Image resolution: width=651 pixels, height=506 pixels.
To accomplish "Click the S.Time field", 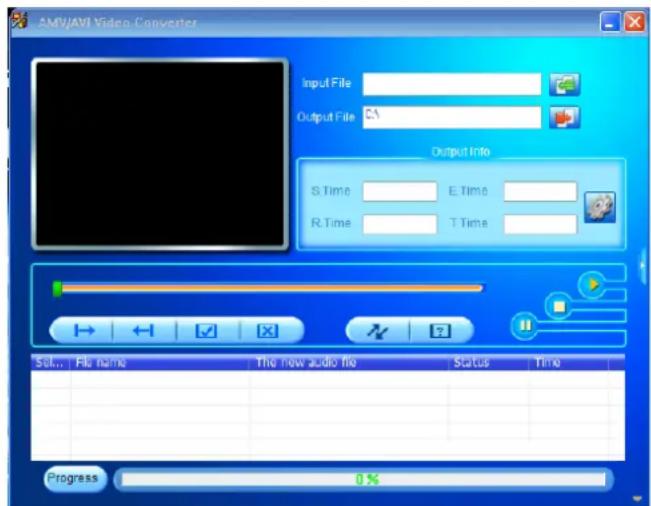I will pos(400,191).
